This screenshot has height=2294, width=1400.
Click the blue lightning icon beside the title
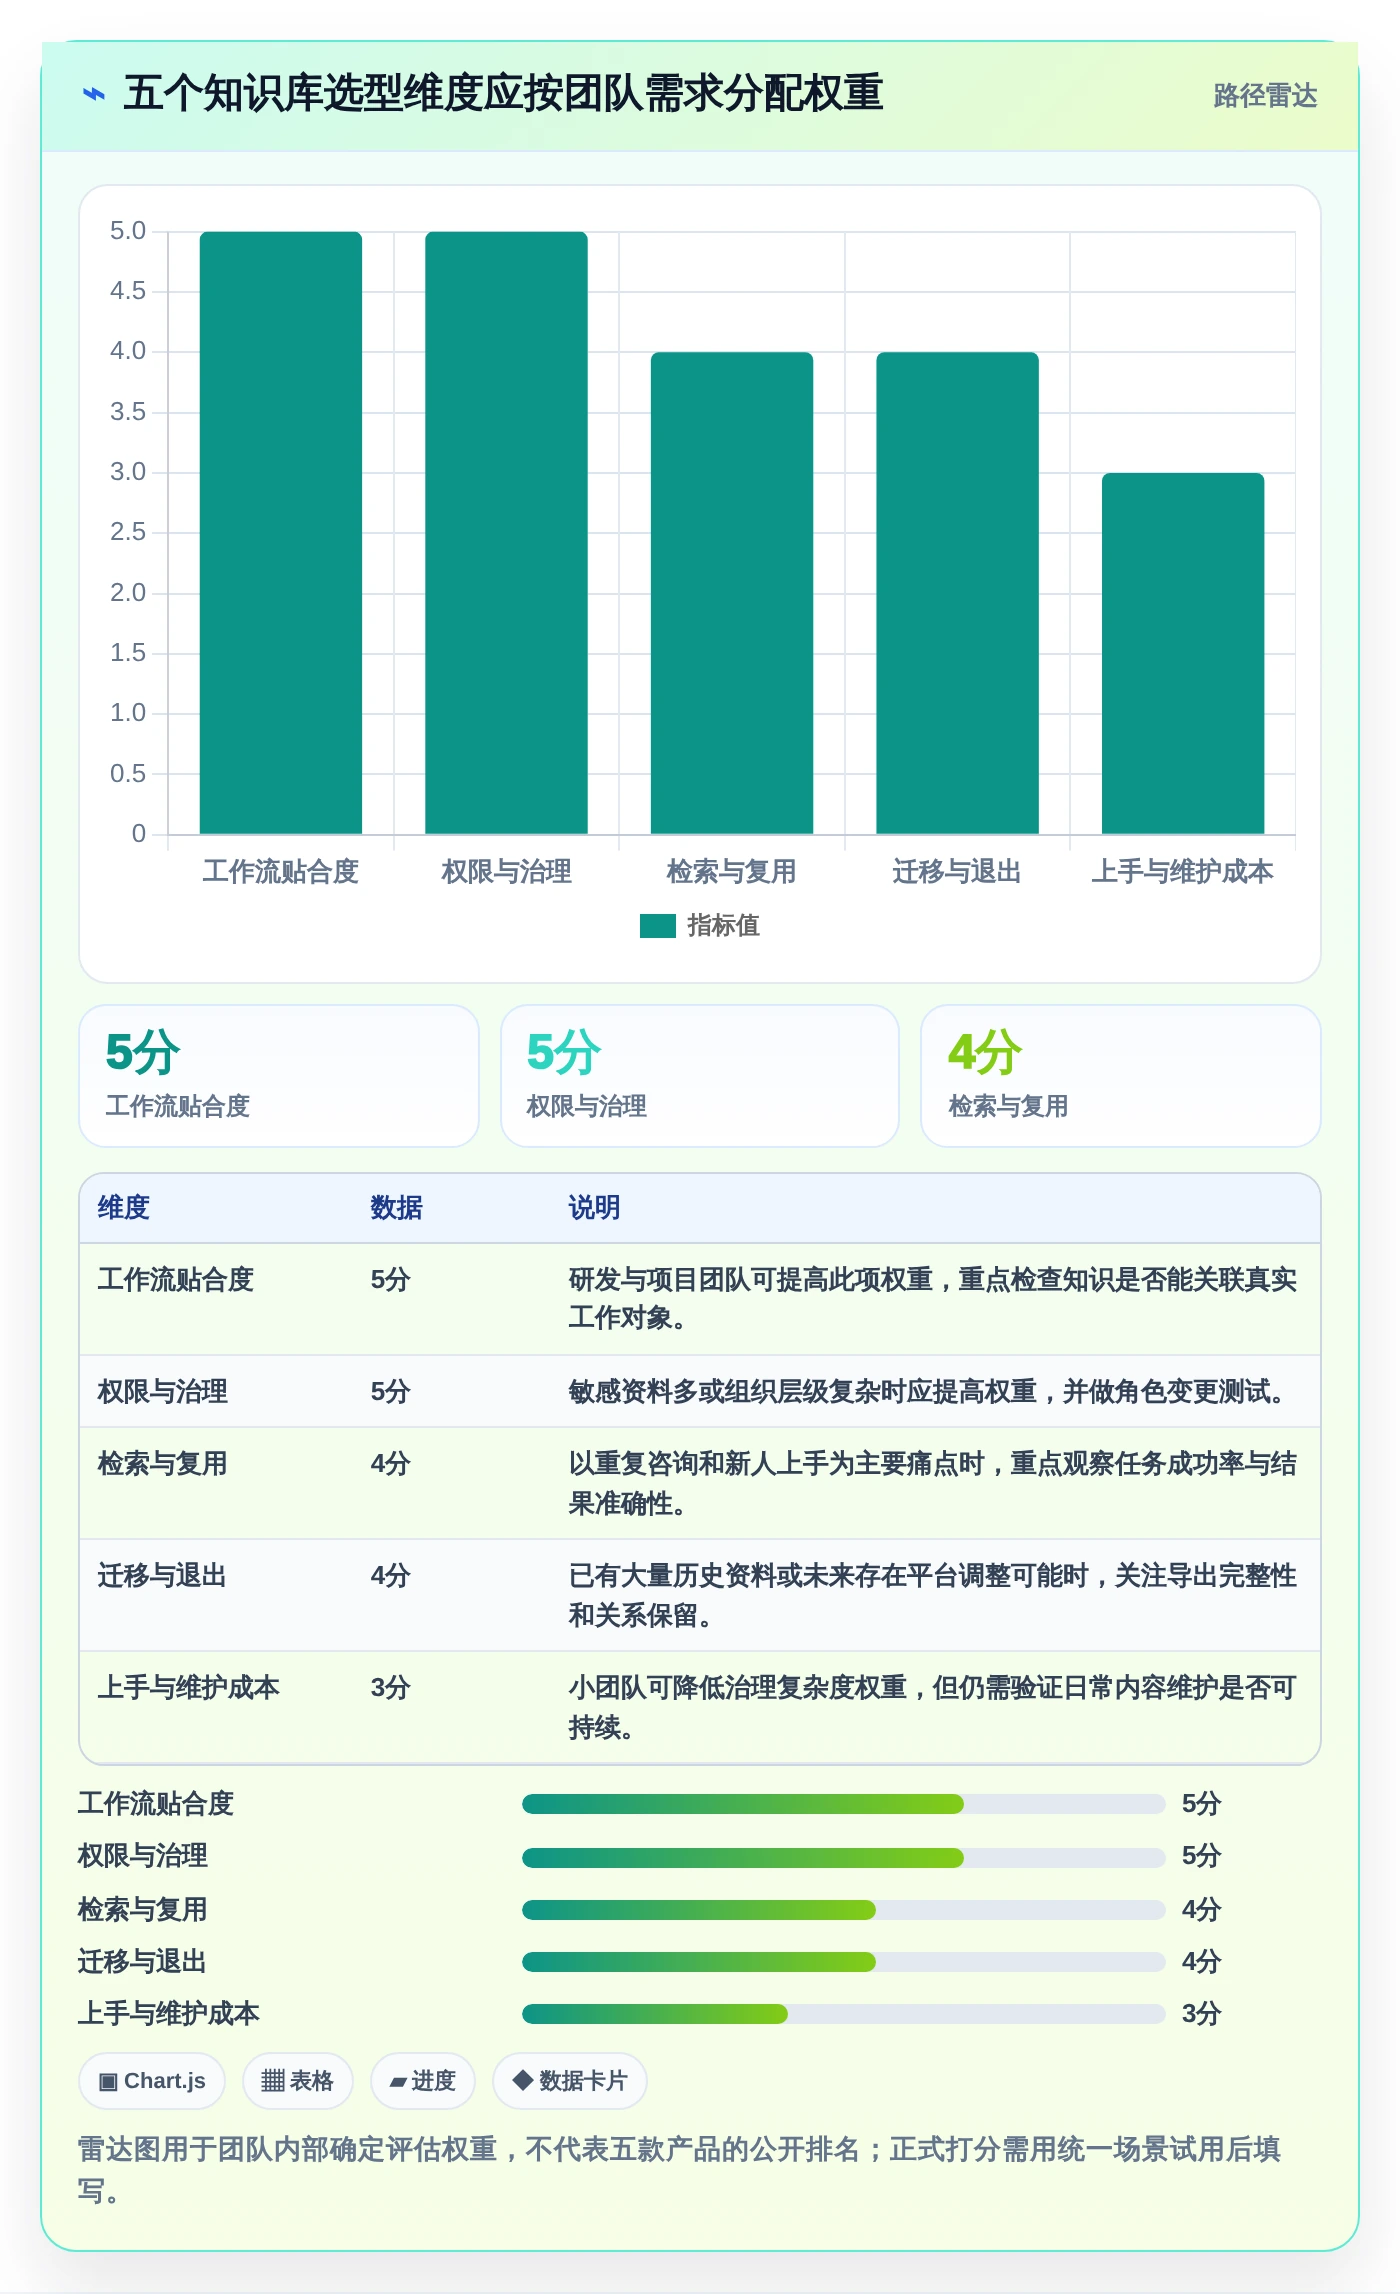pyautogui.click(x=93, y=95)
